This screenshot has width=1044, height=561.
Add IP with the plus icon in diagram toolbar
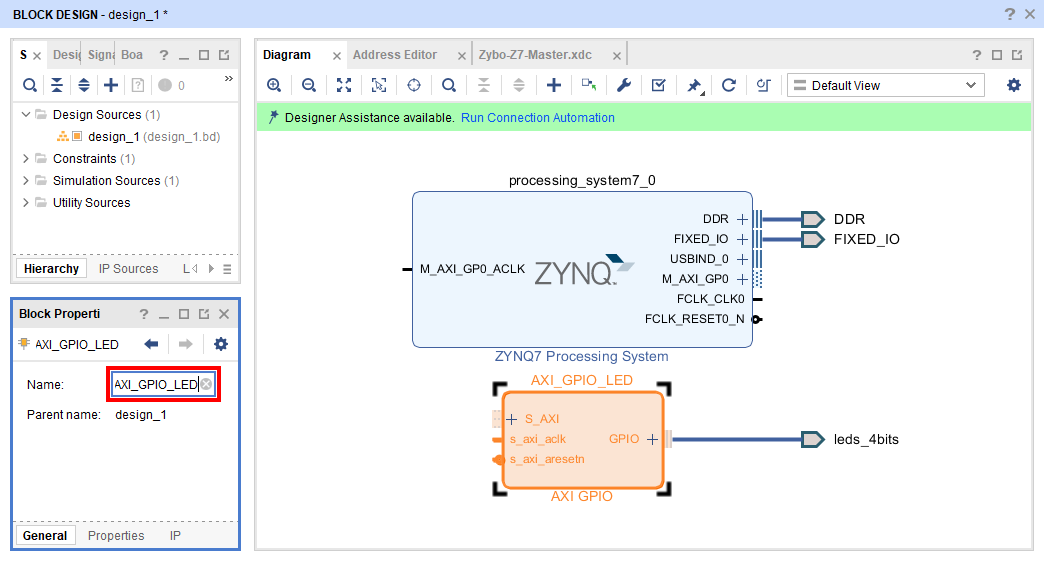point(554,85)
